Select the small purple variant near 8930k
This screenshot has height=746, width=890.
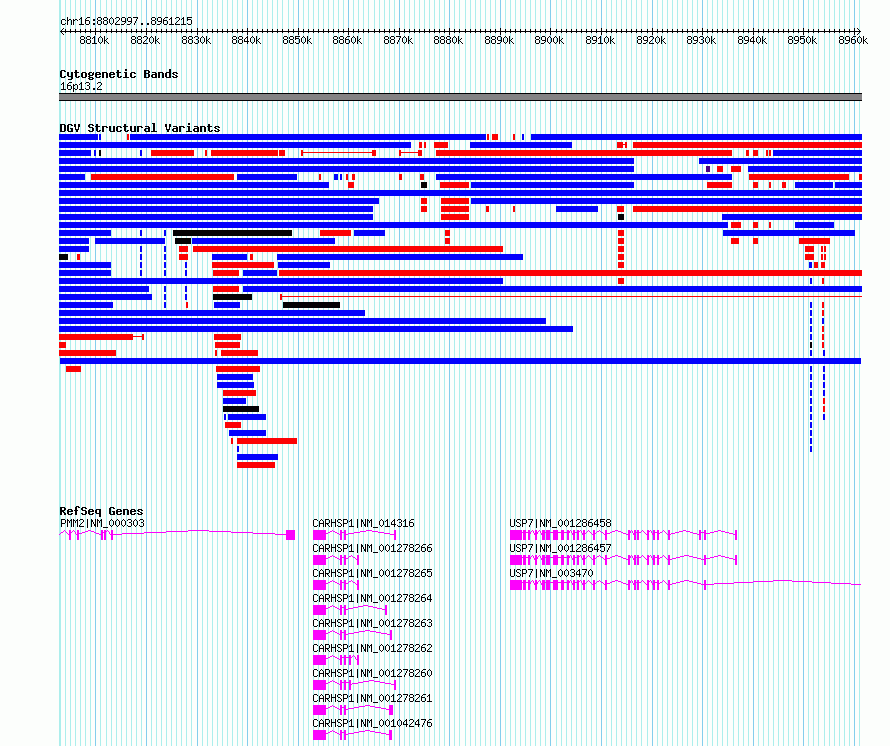pos(708,169)
